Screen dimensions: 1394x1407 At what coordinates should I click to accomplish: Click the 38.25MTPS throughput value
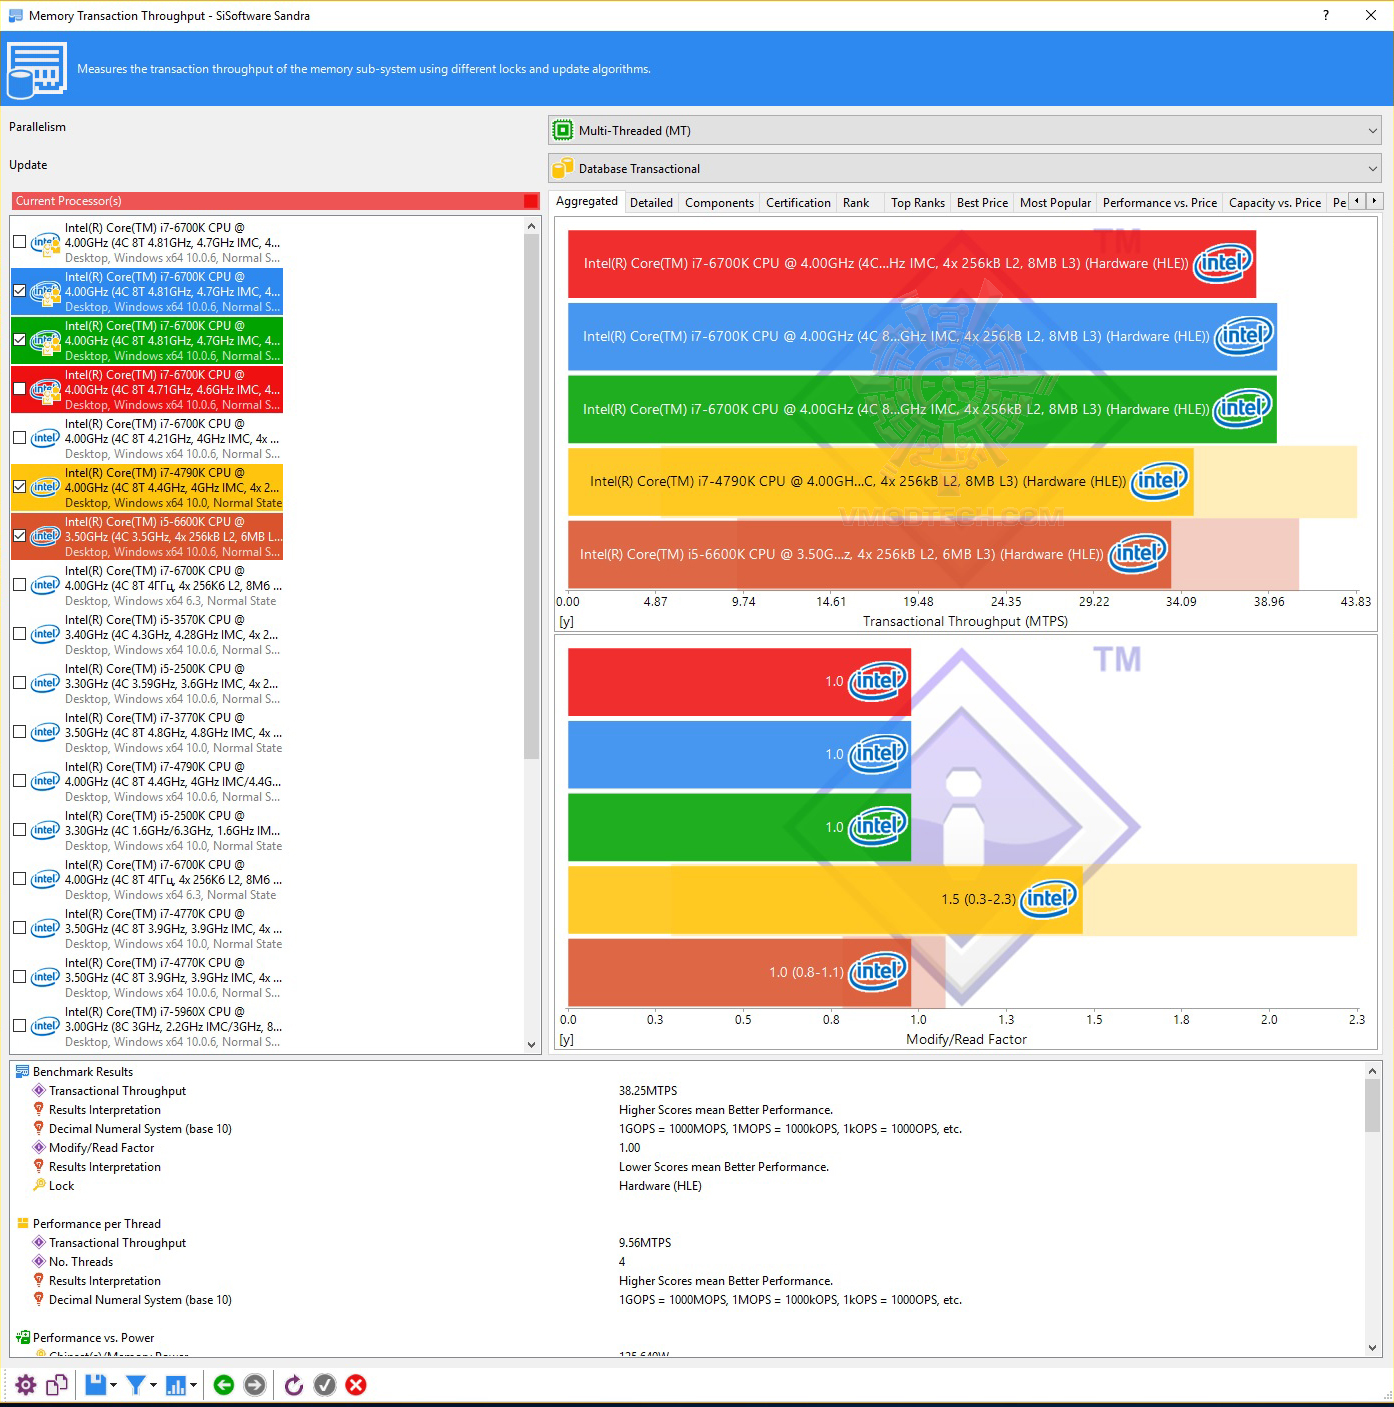(x=648, y=1090)
